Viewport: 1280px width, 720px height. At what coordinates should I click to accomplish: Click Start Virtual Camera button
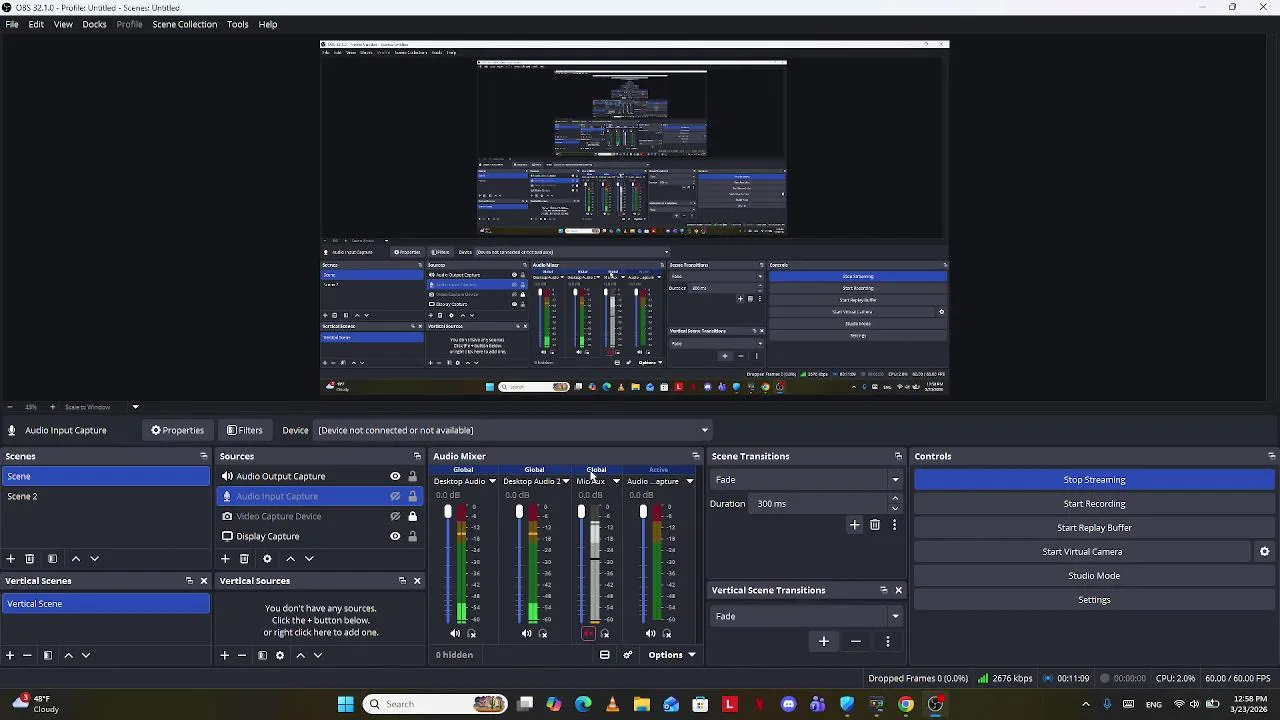(1082, 552)
